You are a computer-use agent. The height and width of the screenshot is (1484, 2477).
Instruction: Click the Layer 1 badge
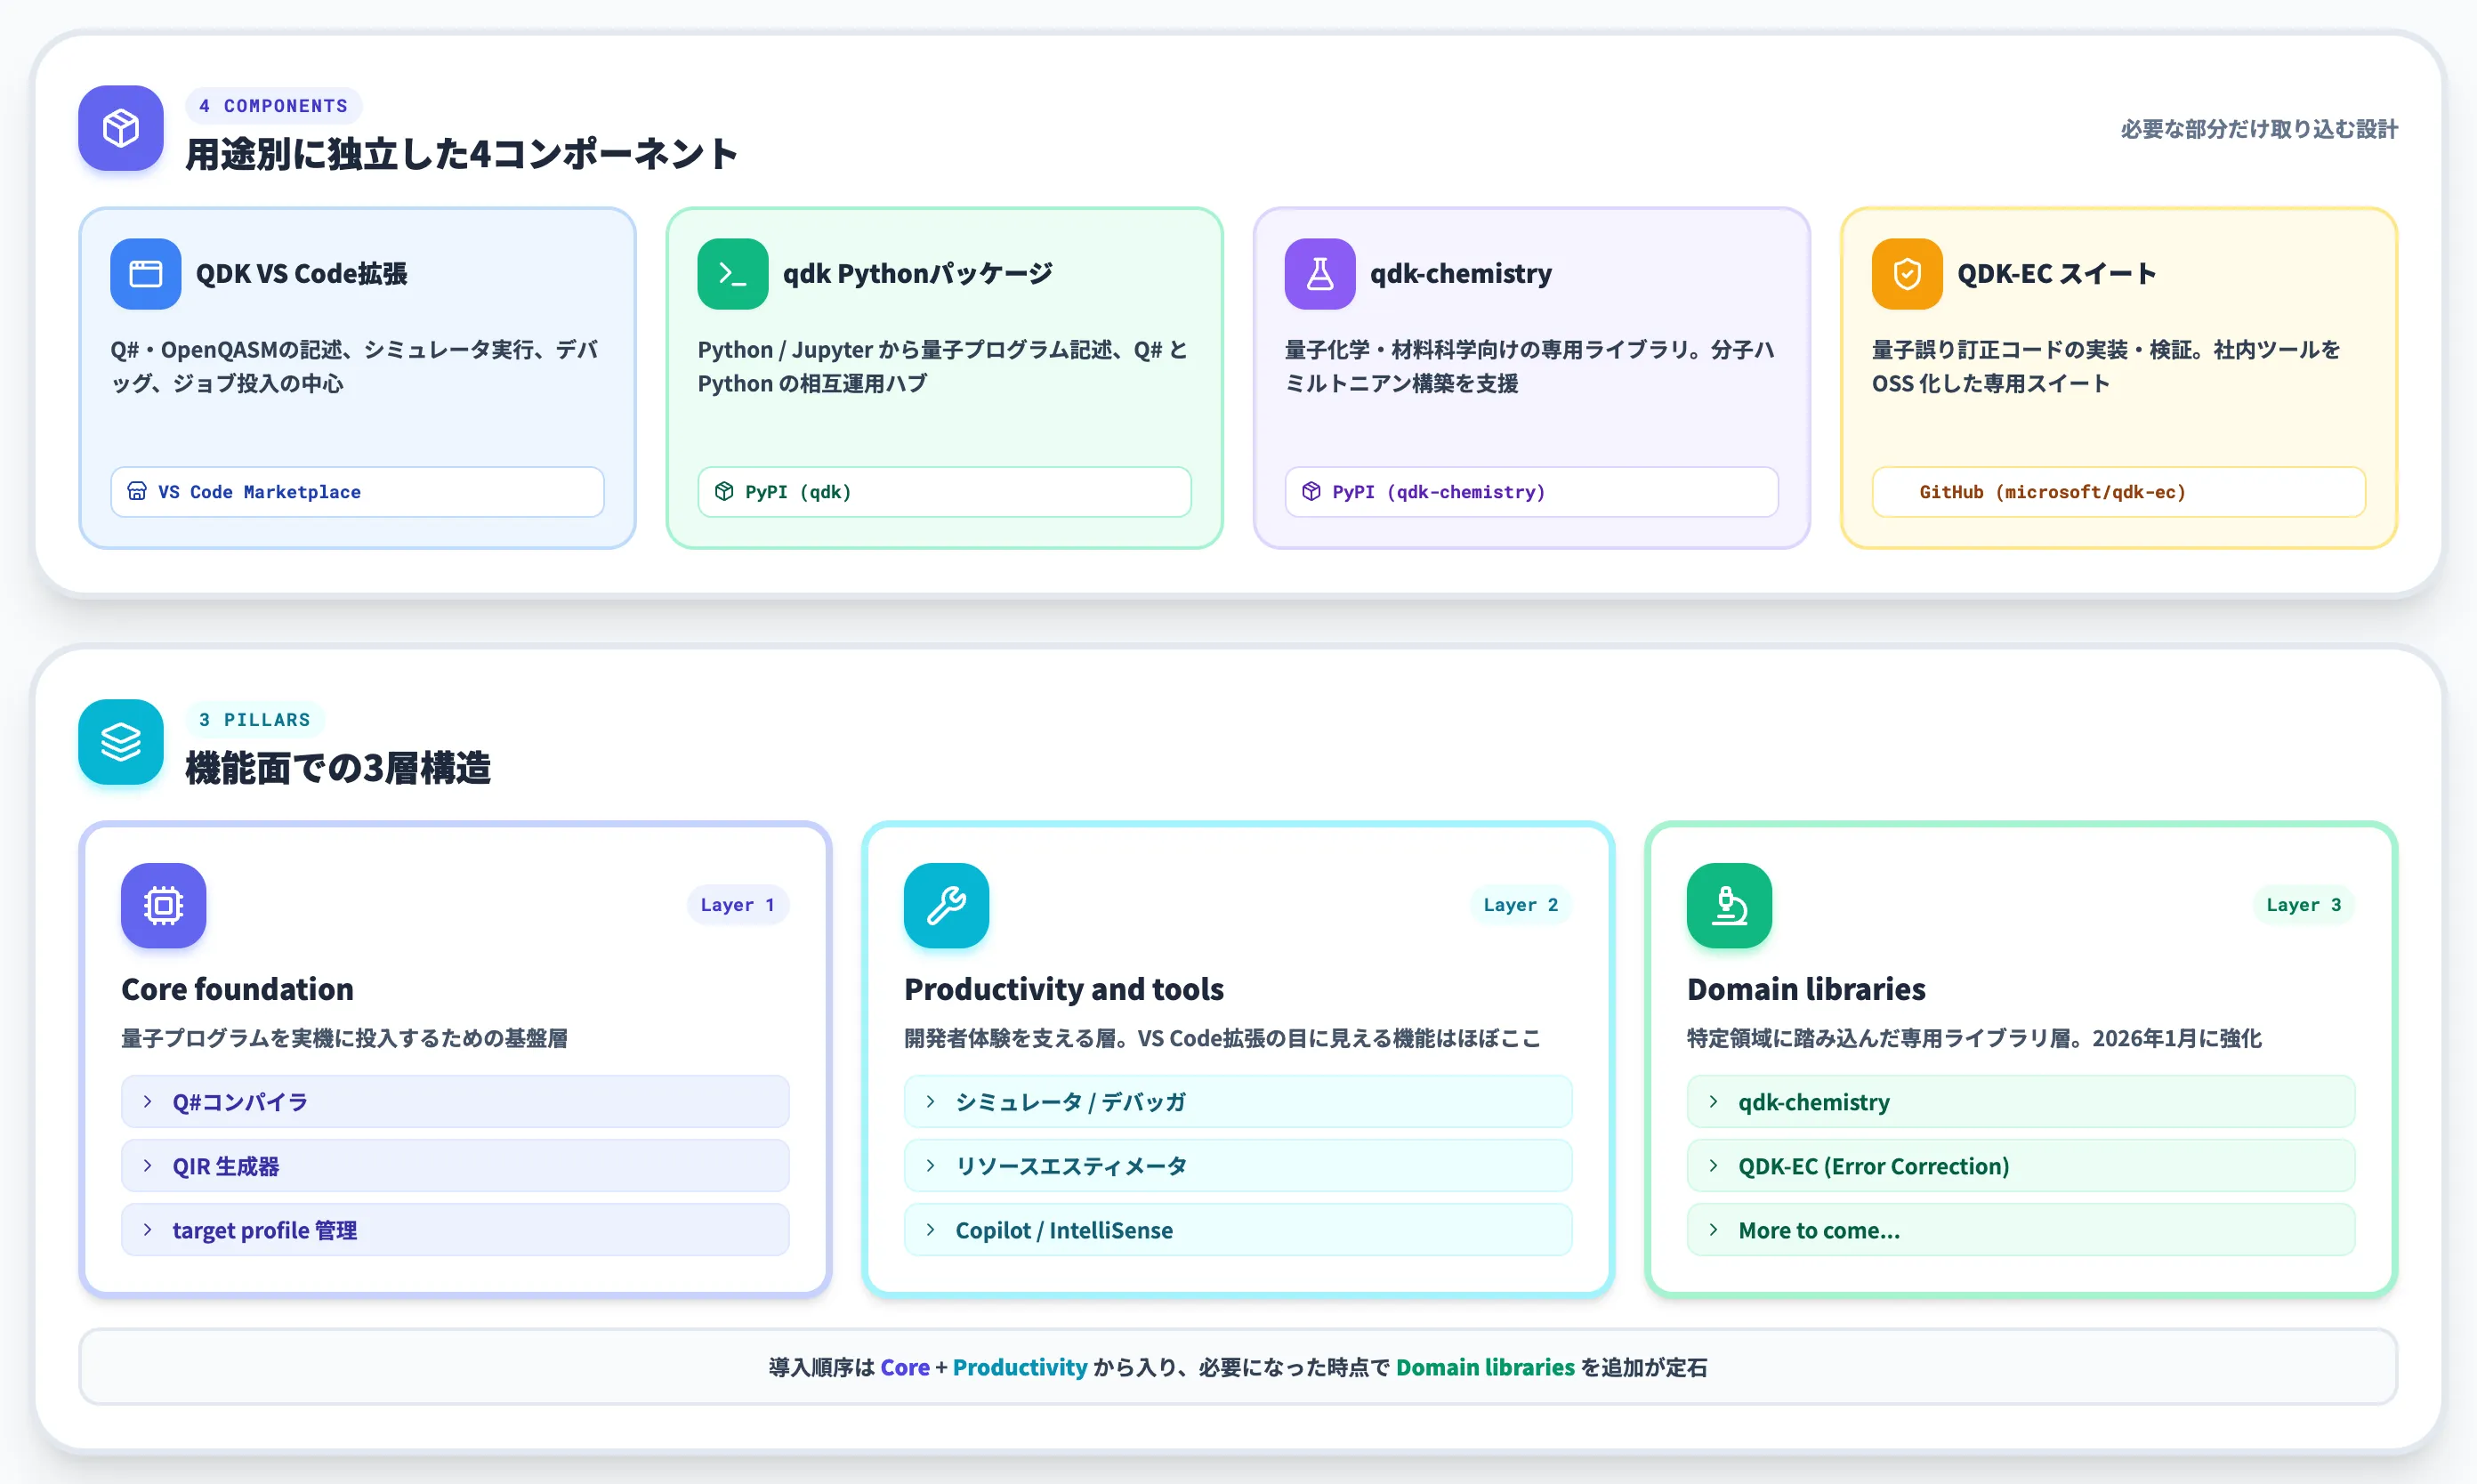click(x=738, y=905)
